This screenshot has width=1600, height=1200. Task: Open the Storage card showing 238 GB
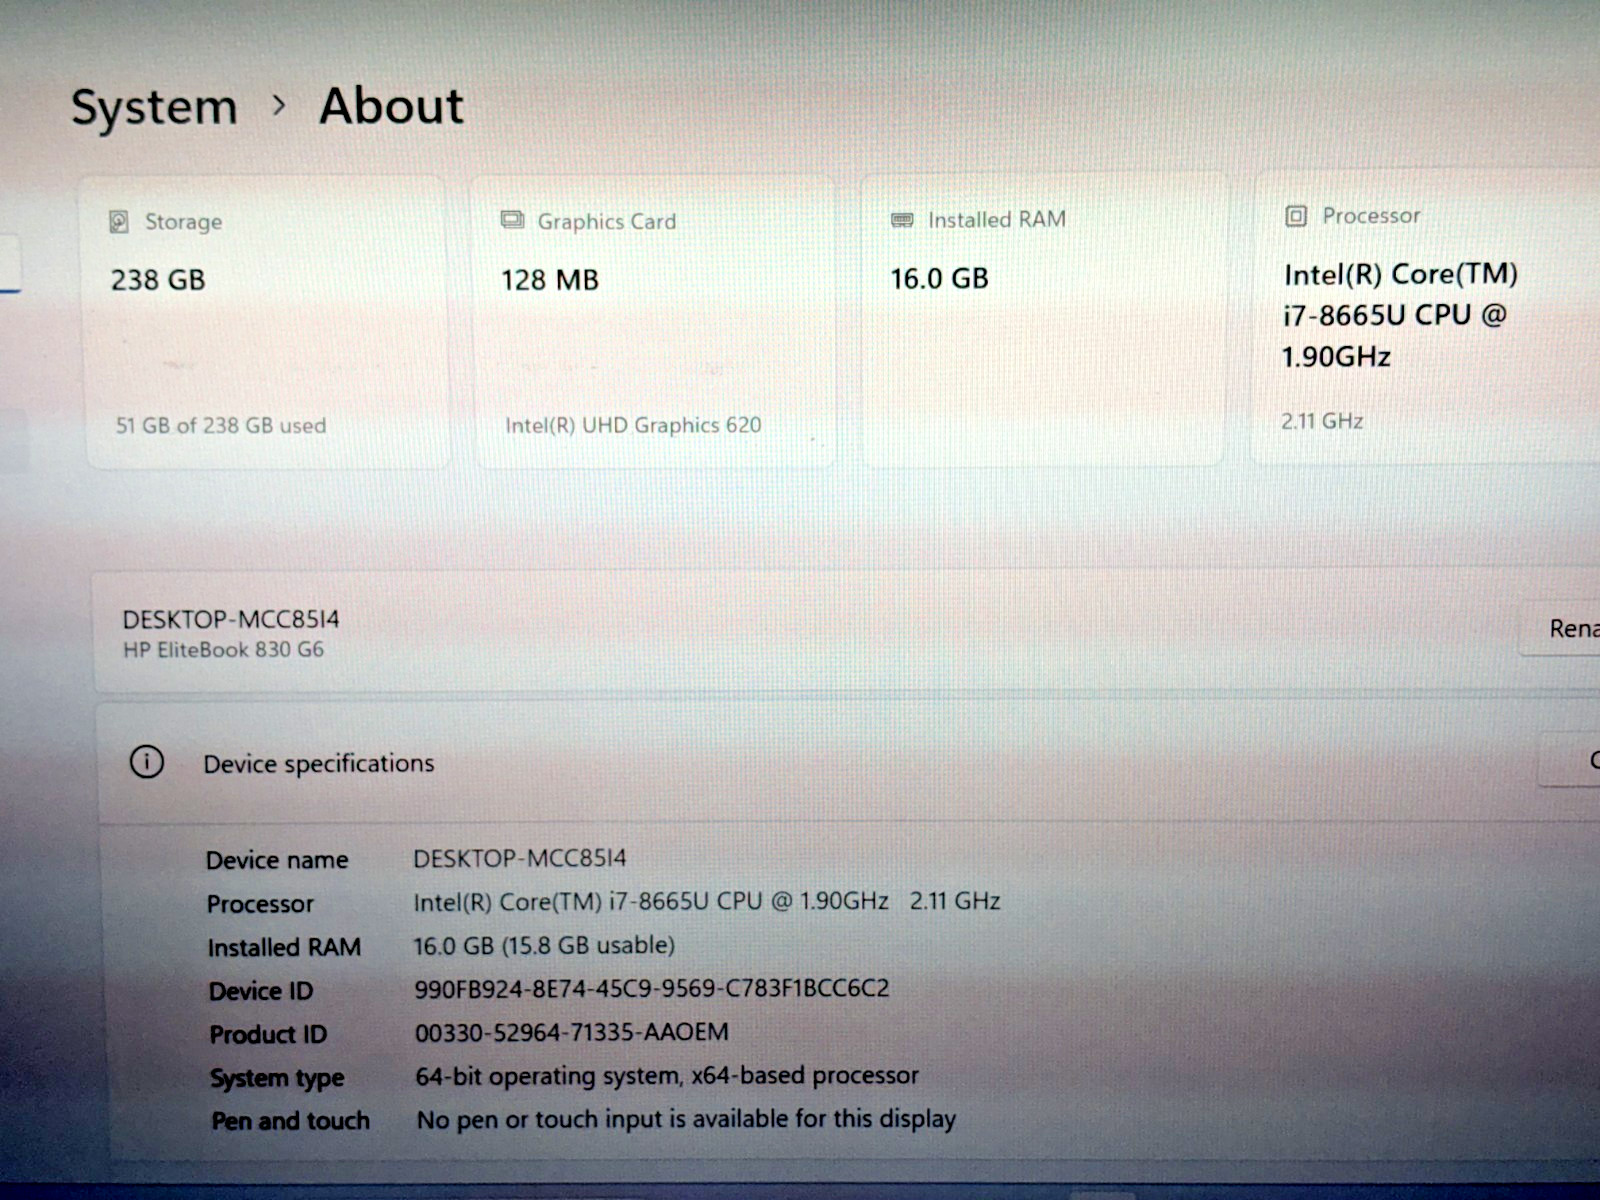(267, 322)
